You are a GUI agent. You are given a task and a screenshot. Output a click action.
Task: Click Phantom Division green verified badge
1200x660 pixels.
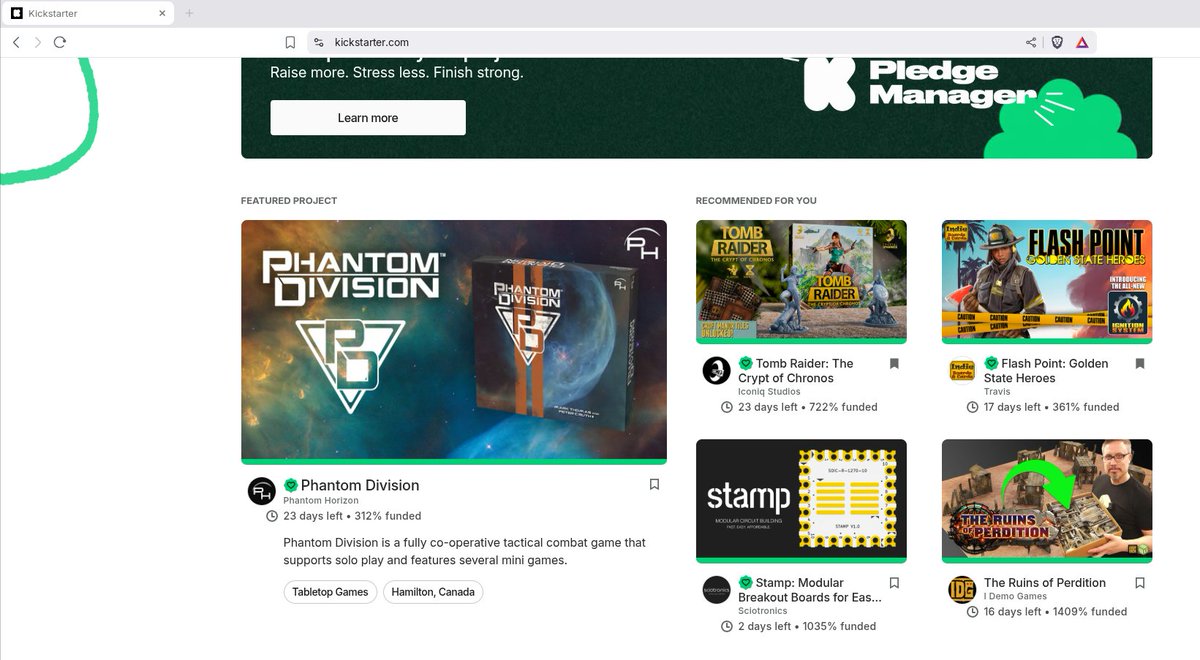point(291,485)
